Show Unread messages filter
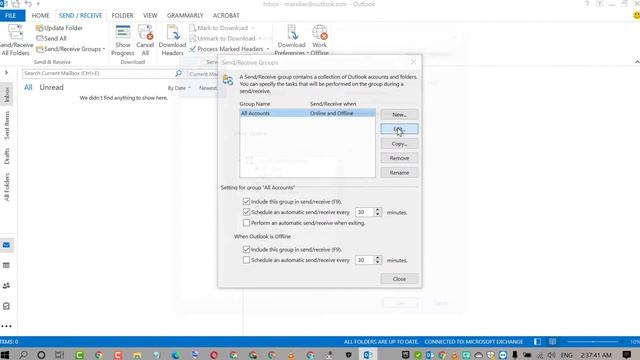 point(51,87)
